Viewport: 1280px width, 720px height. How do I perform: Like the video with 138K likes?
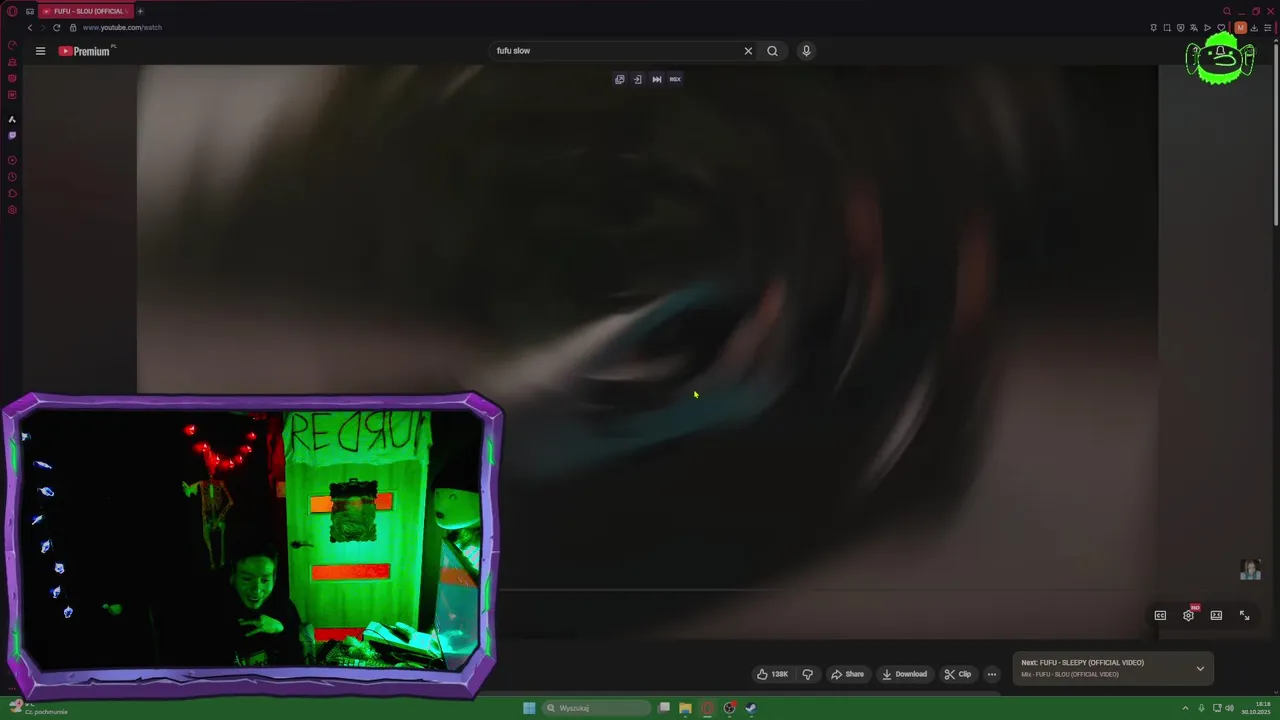click(772, 674)
